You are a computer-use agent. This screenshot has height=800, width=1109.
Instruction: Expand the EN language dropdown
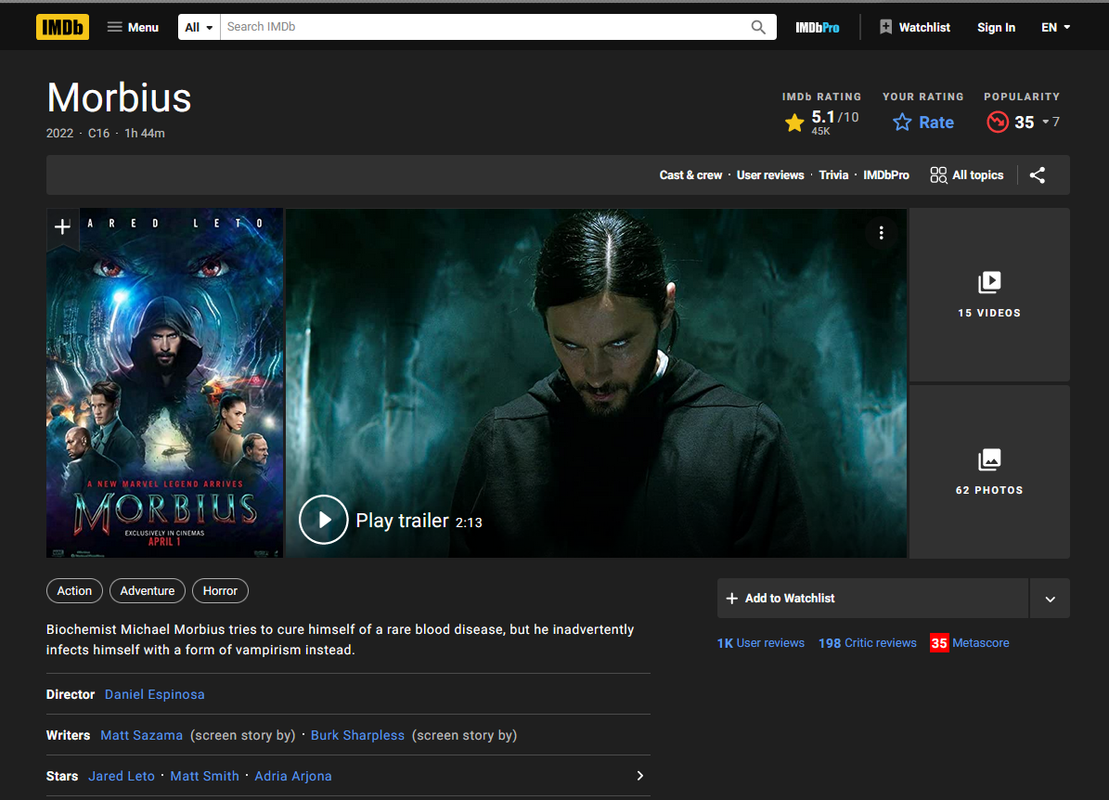(x=1055, y=27)
